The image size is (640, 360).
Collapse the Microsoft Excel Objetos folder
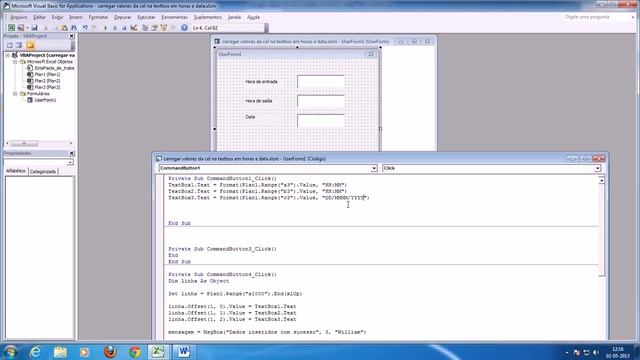tap(15, 62)
